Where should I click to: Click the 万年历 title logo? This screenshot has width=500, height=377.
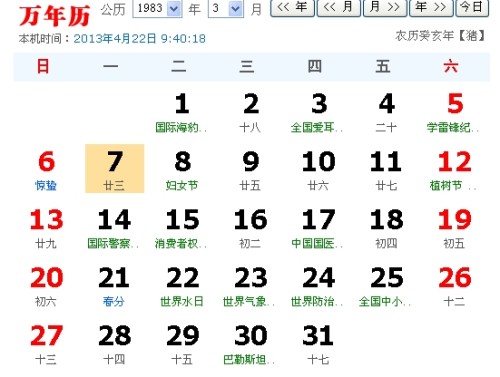[55, 16]
